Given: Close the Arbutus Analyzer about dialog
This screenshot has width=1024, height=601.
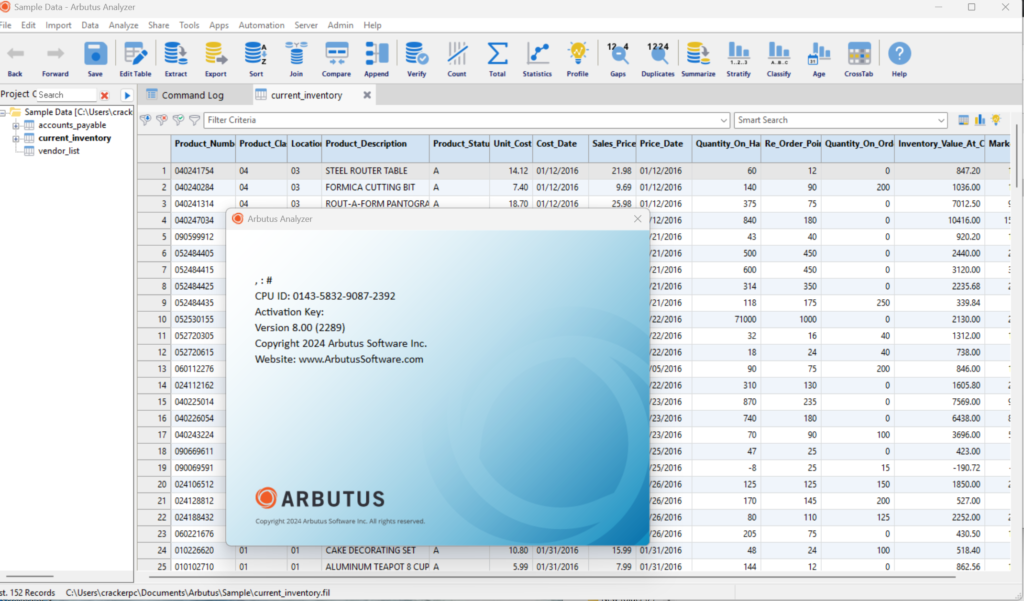Looking at the screenshot, I should pos(637,219).
